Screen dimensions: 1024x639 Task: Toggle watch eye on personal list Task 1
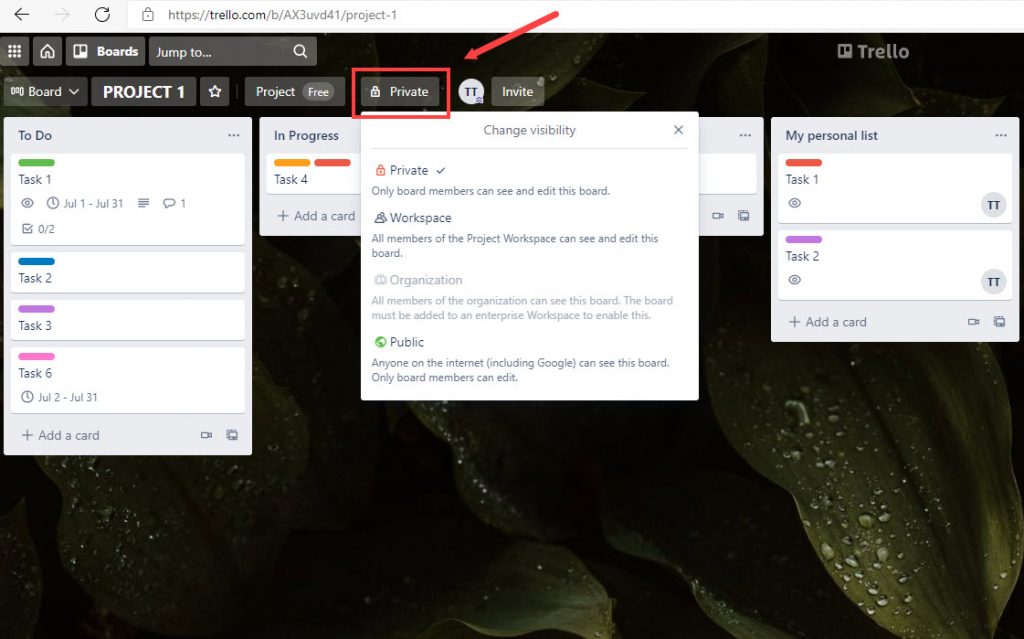[794, 203]
